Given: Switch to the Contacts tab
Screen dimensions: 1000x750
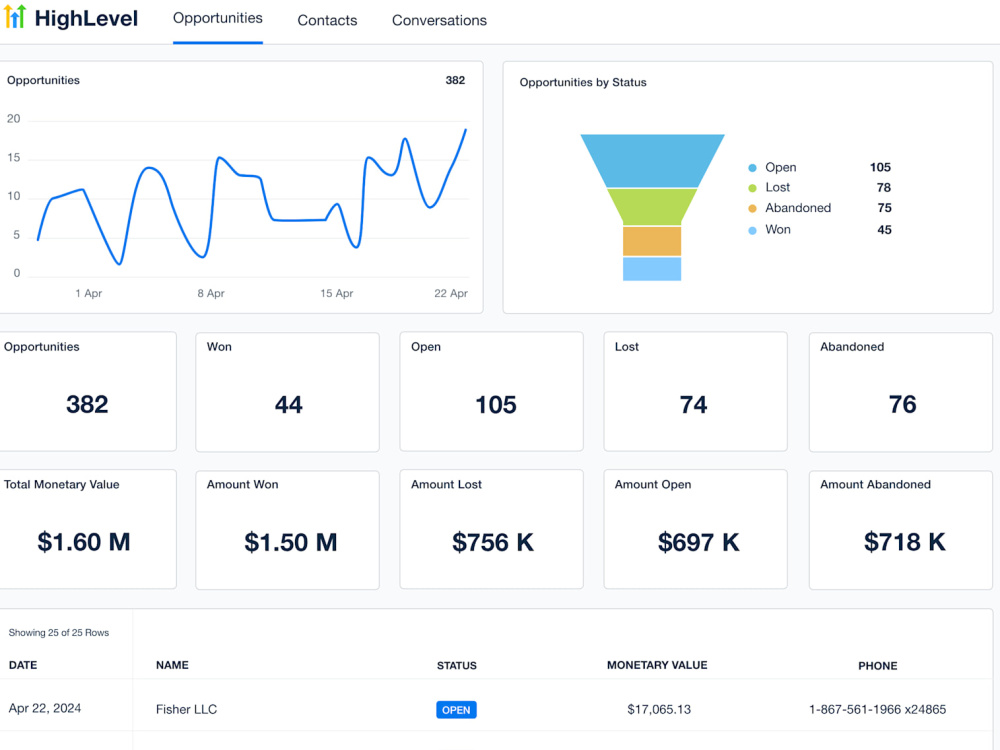Looking at the screenshot, I should coord(327,20).
